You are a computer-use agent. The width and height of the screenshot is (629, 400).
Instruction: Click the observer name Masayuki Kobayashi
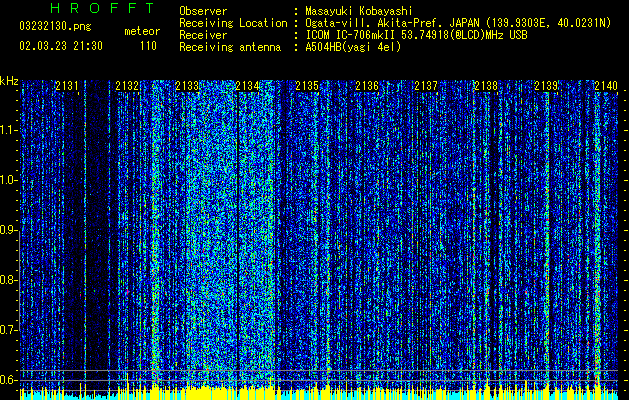(x=359, y=11)
